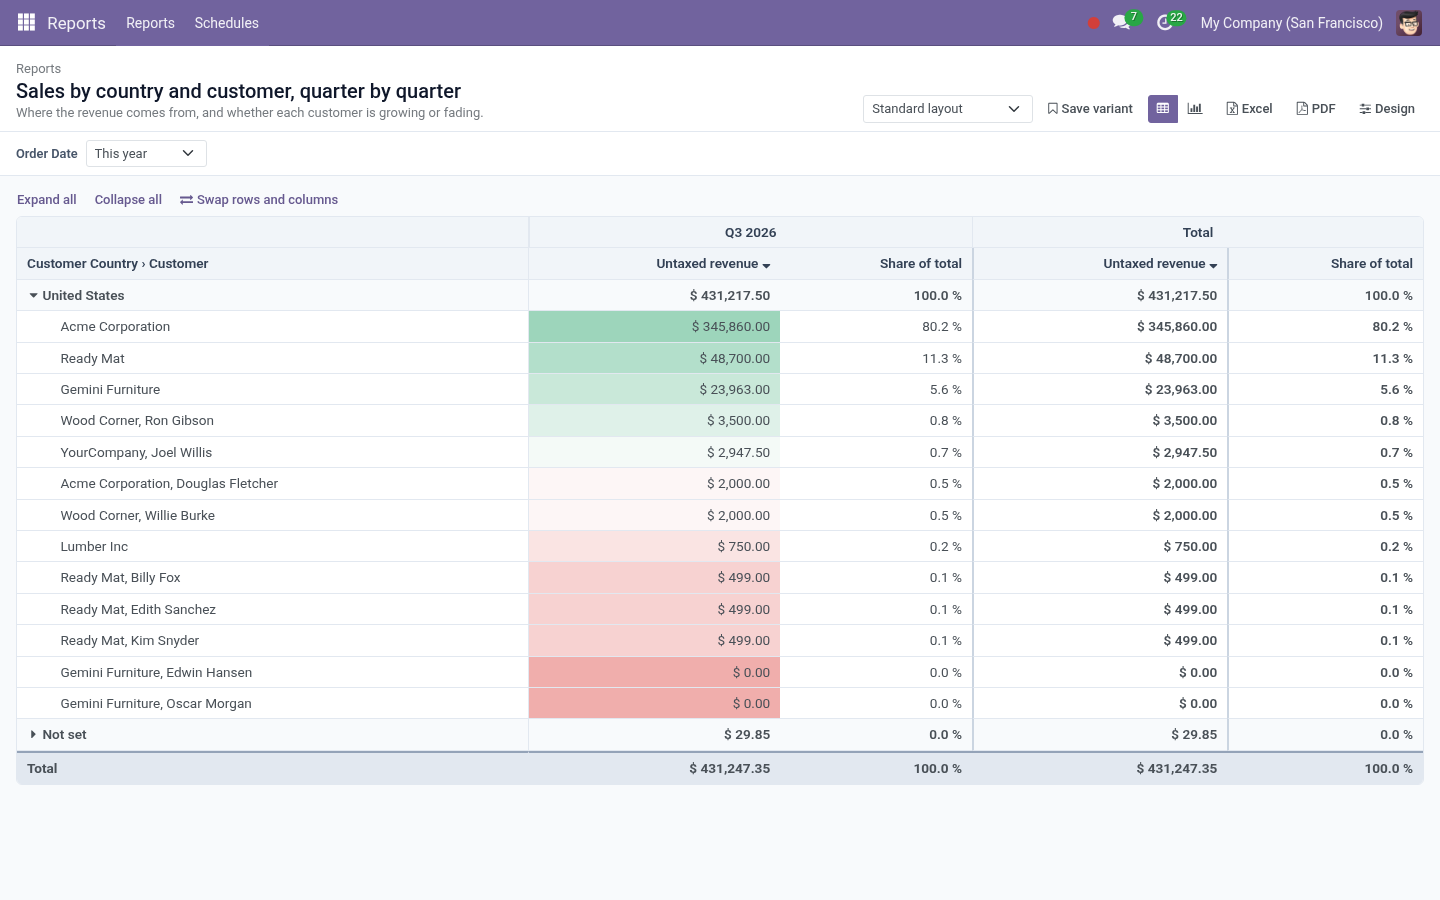Open the user avatar menu
1440x900 pixels.
[1409, 23]
